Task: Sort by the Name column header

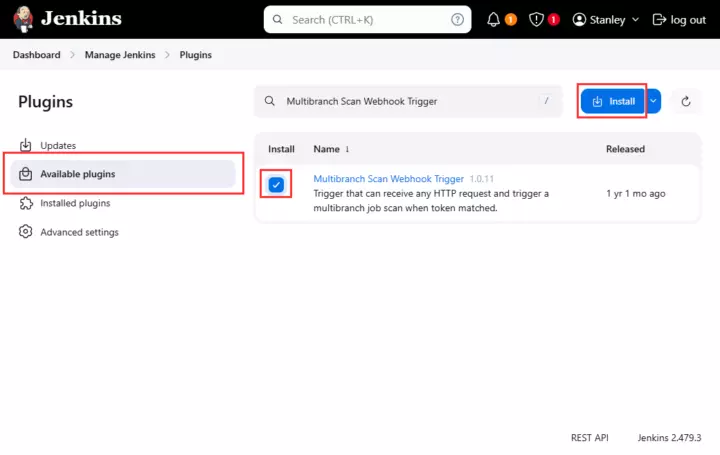Action: [x=331, y=149]
